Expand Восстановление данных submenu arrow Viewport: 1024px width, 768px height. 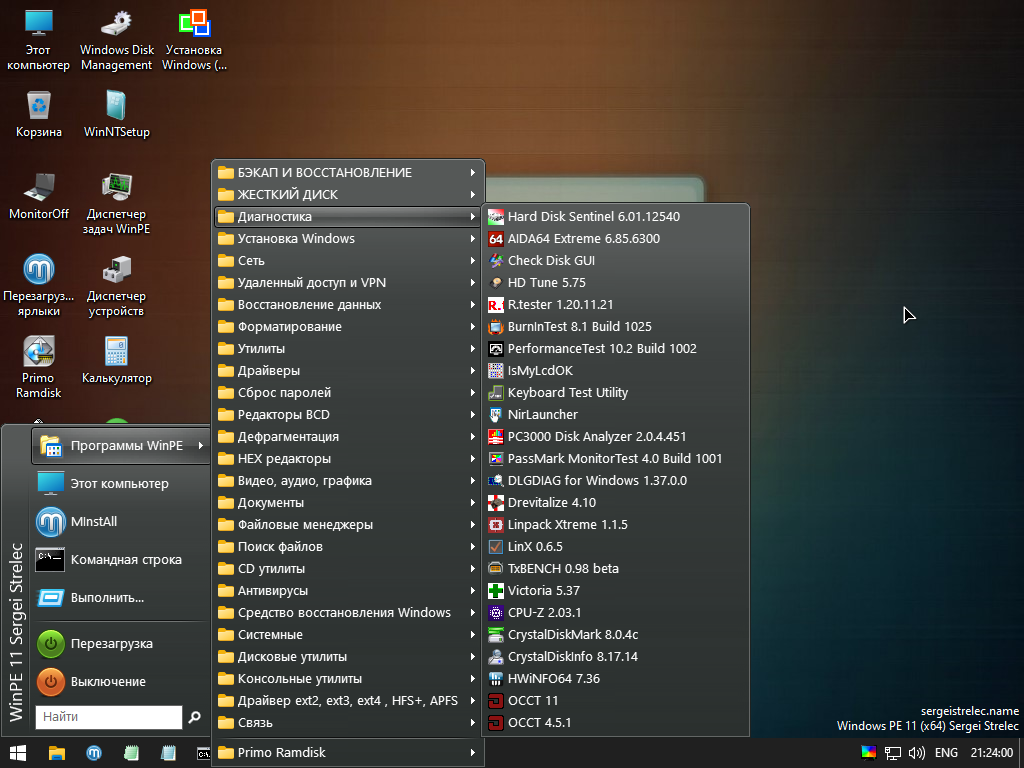(x=472, y=304)
